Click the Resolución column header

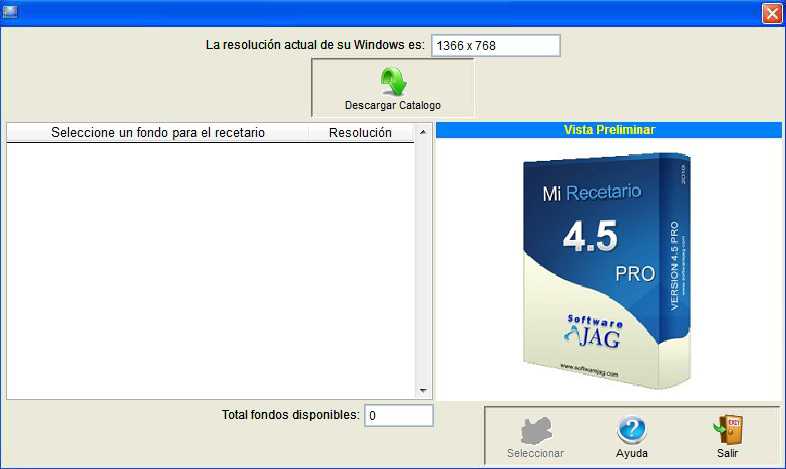click(x=360, y=133)
